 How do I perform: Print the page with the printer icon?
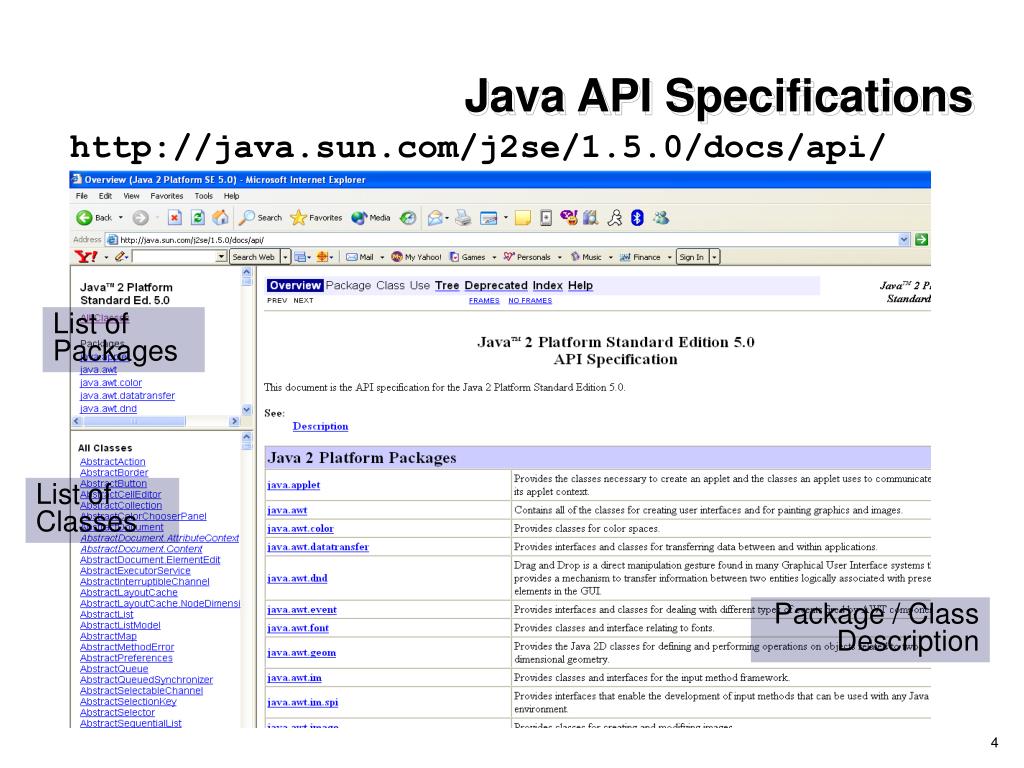click(463, 218)
